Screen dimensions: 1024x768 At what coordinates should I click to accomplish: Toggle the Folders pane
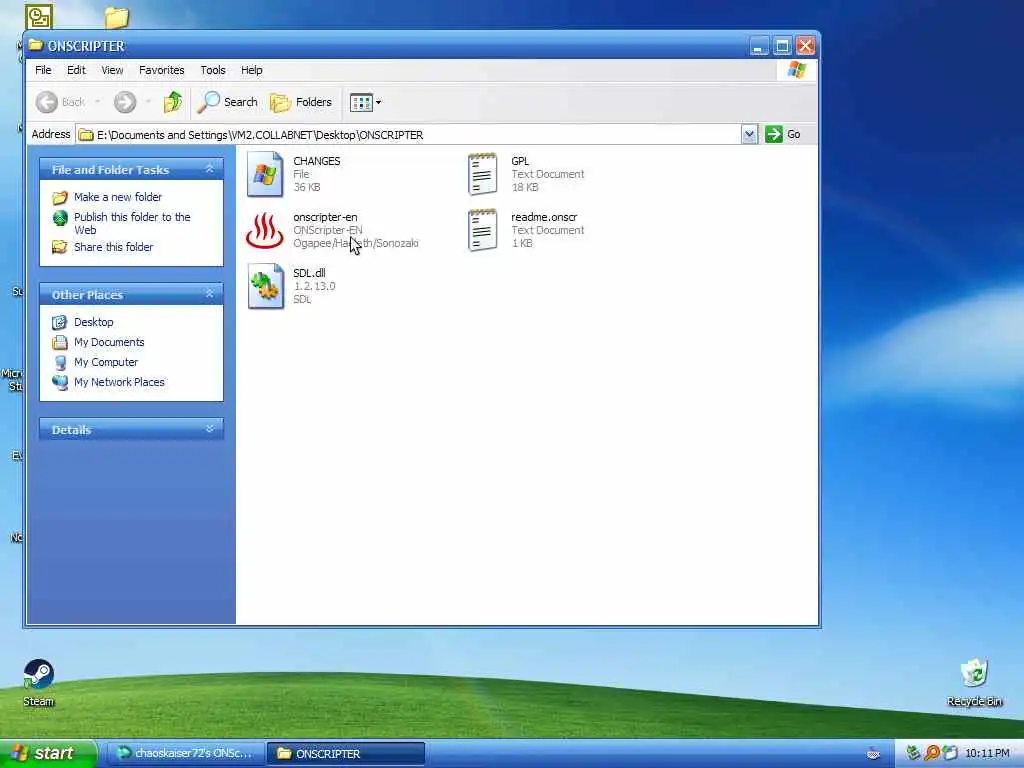click(x=301, y=102)
